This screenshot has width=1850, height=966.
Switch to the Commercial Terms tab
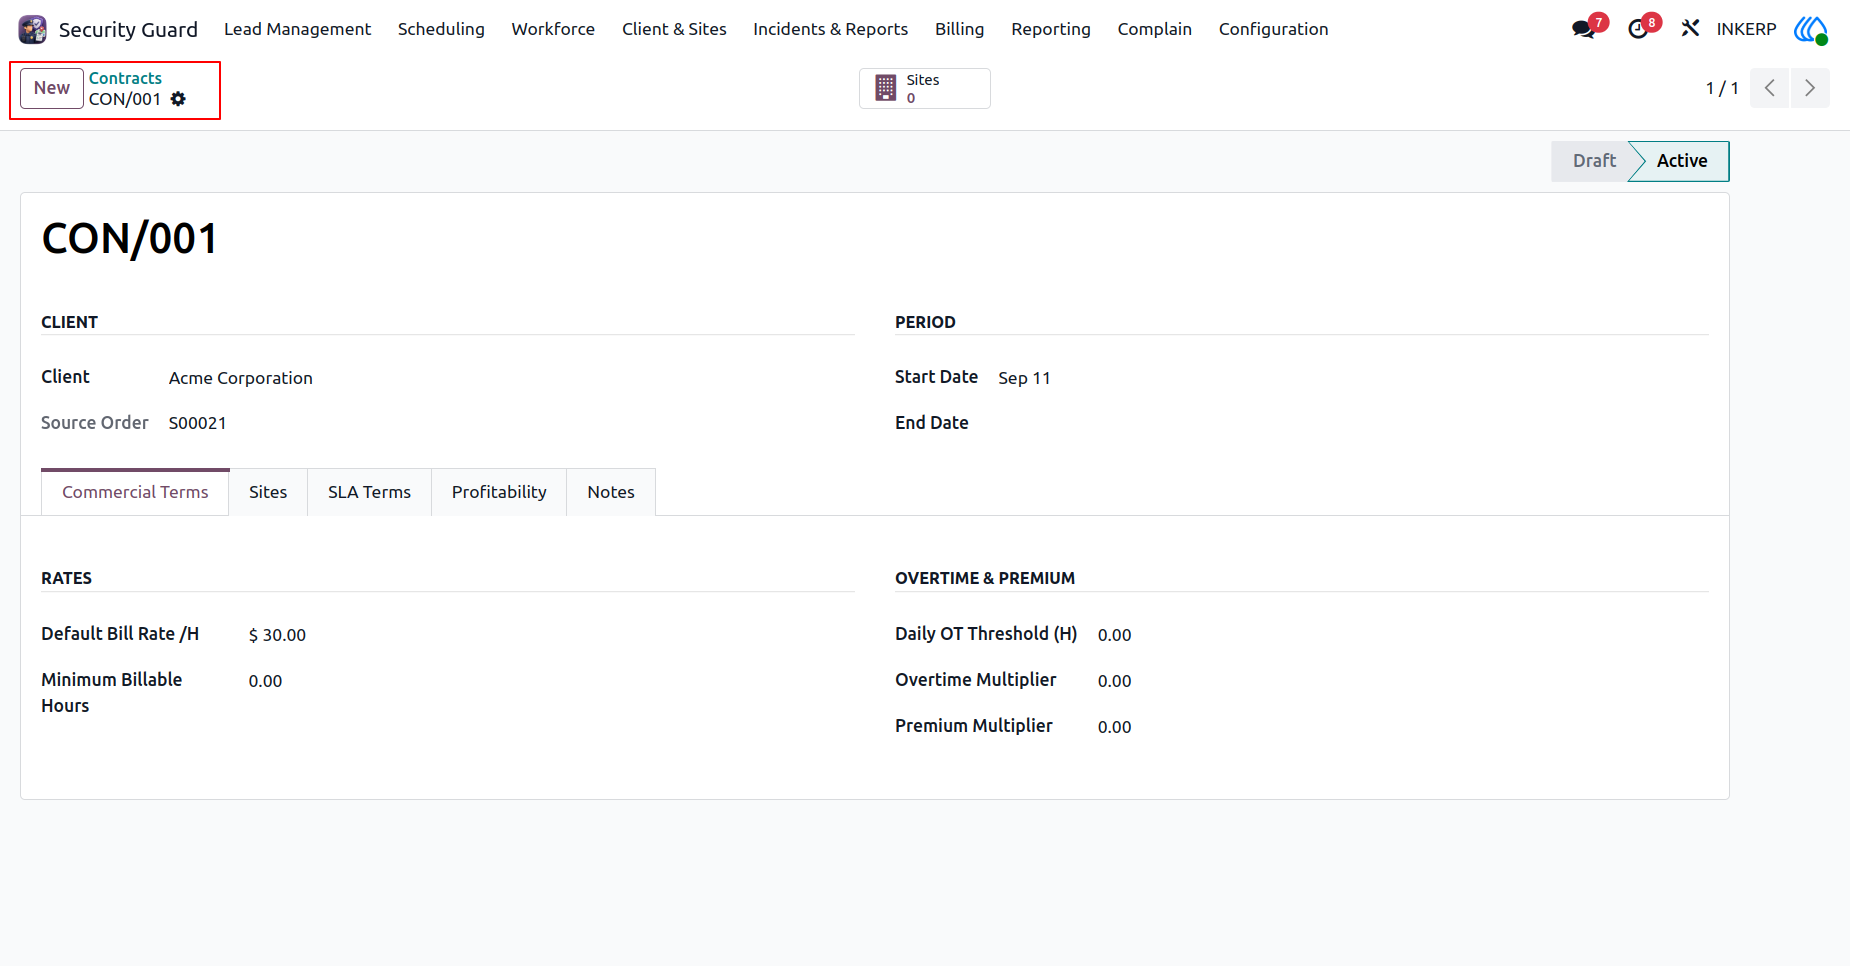[x=135, y=492]
